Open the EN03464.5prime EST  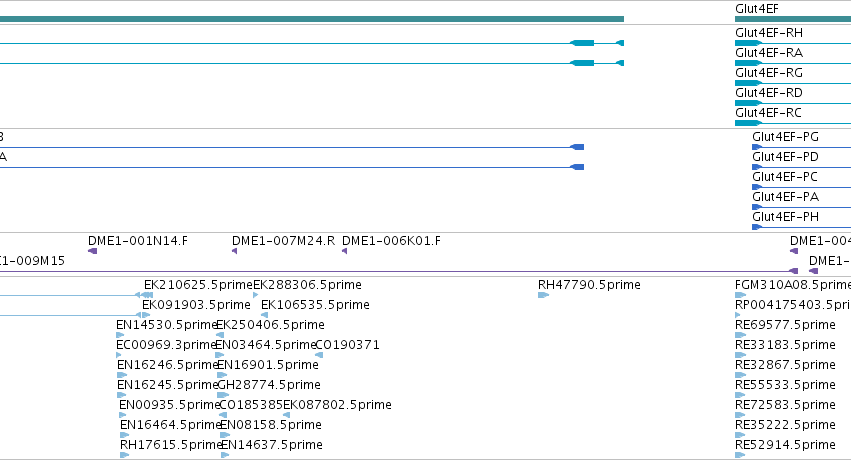266,345
